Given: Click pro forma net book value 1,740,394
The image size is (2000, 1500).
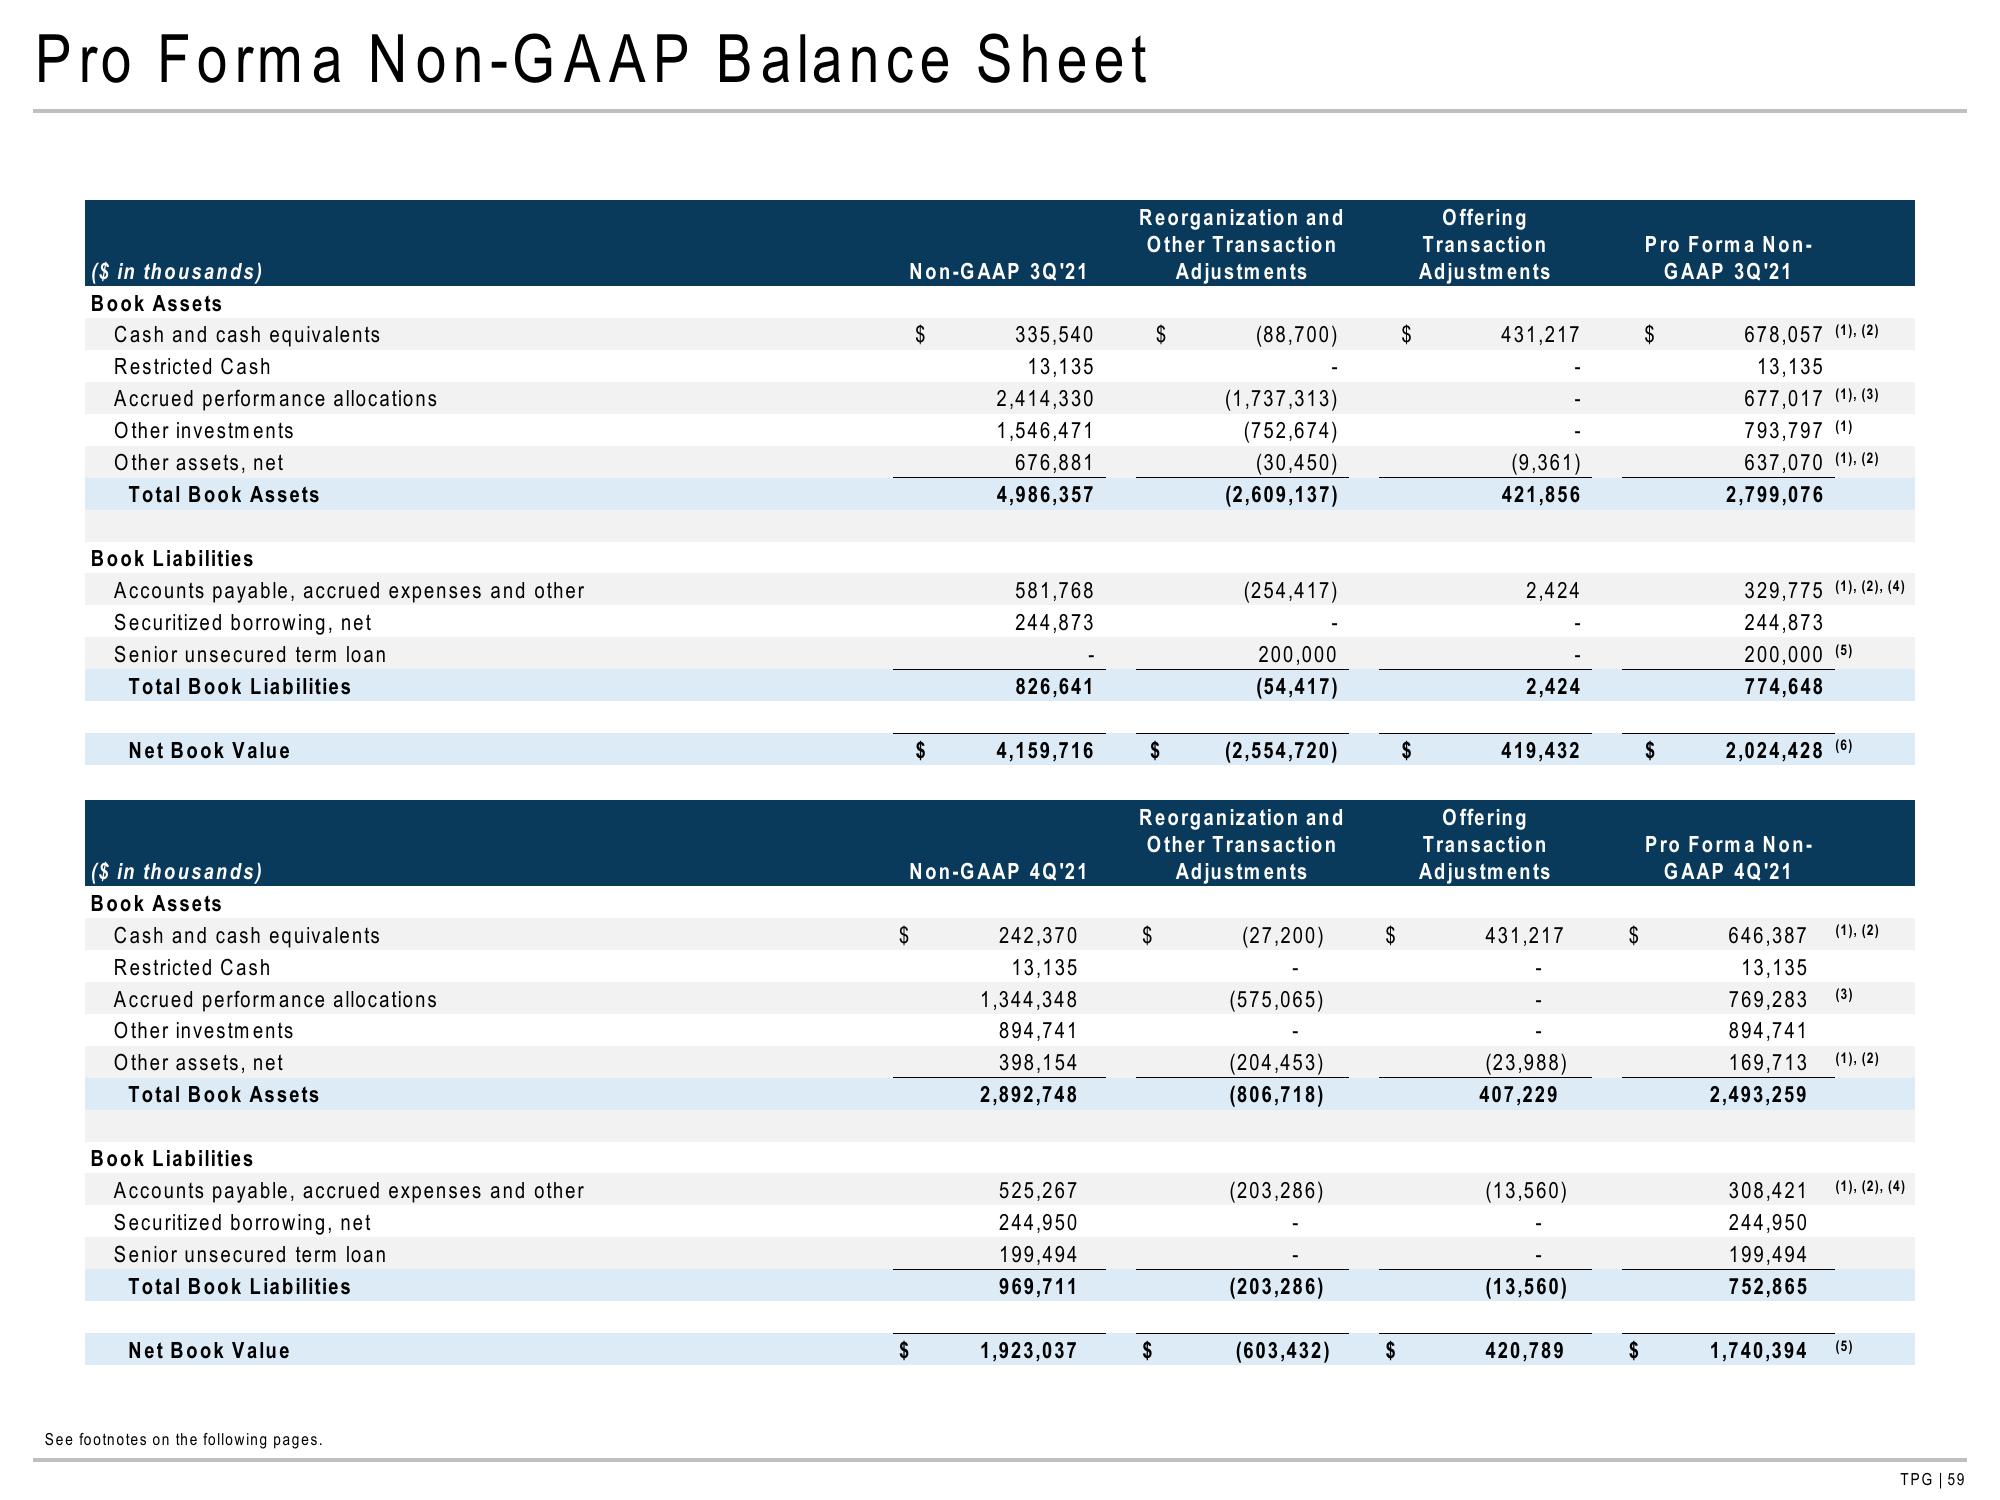Looking at the screenshot, I should point(1759,1351).
